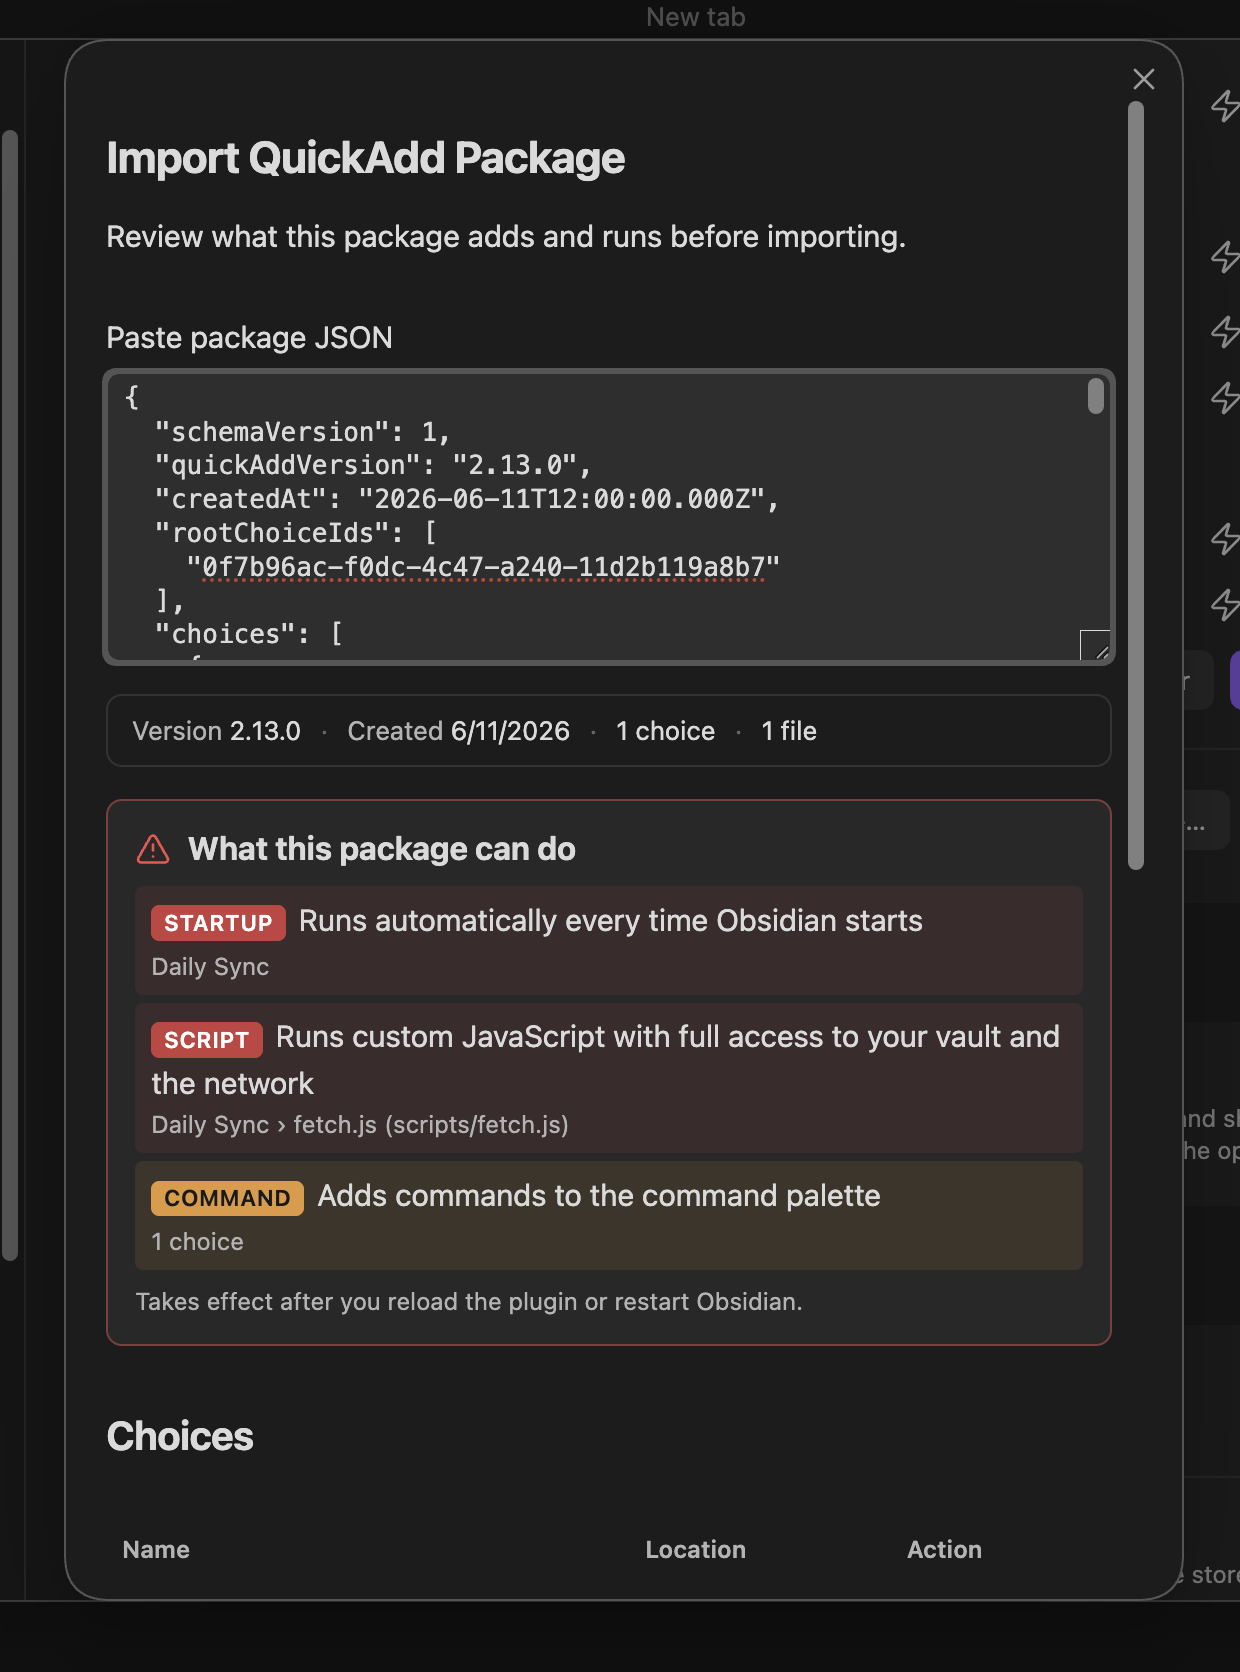Click the "Review what this package adds" description
Screen dimensions: 1240x1672
506,237
